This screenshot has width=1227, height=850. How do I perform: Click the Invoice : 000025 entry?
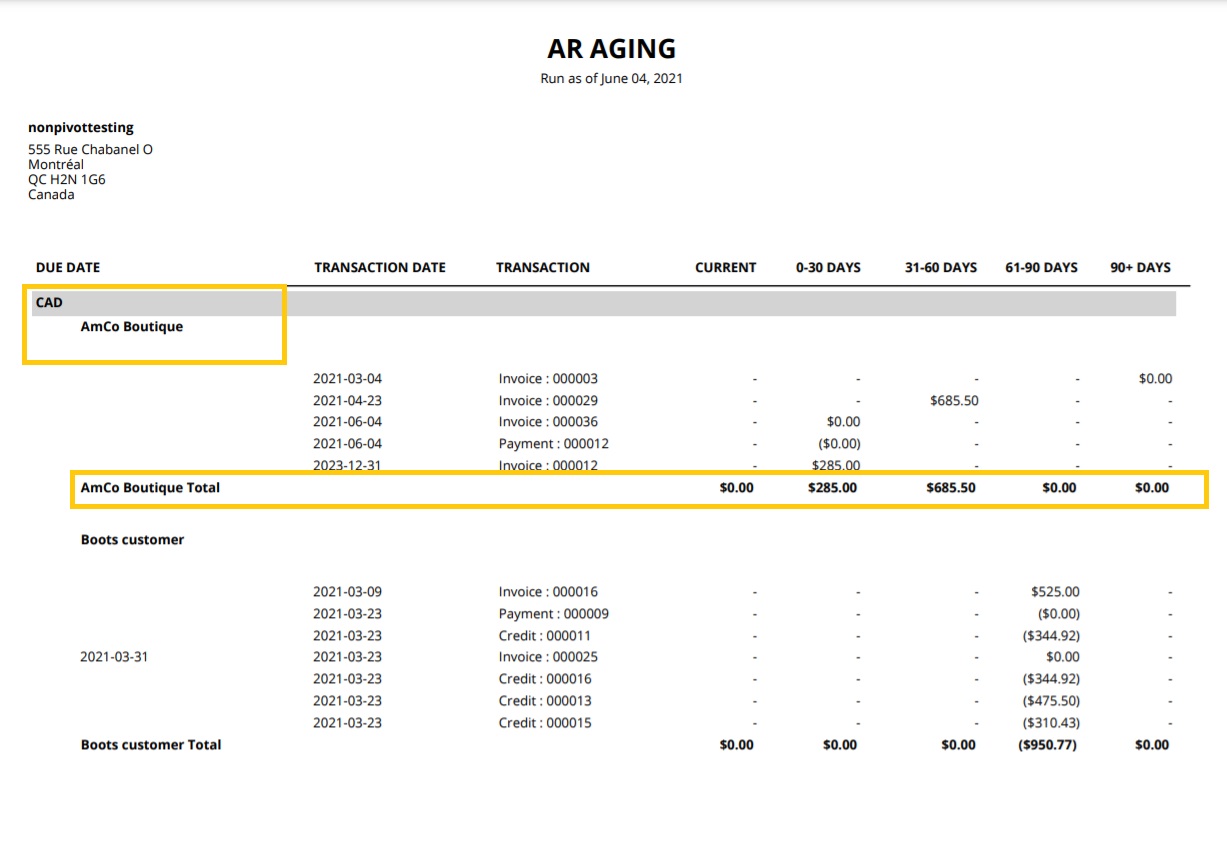pos(548,657)
